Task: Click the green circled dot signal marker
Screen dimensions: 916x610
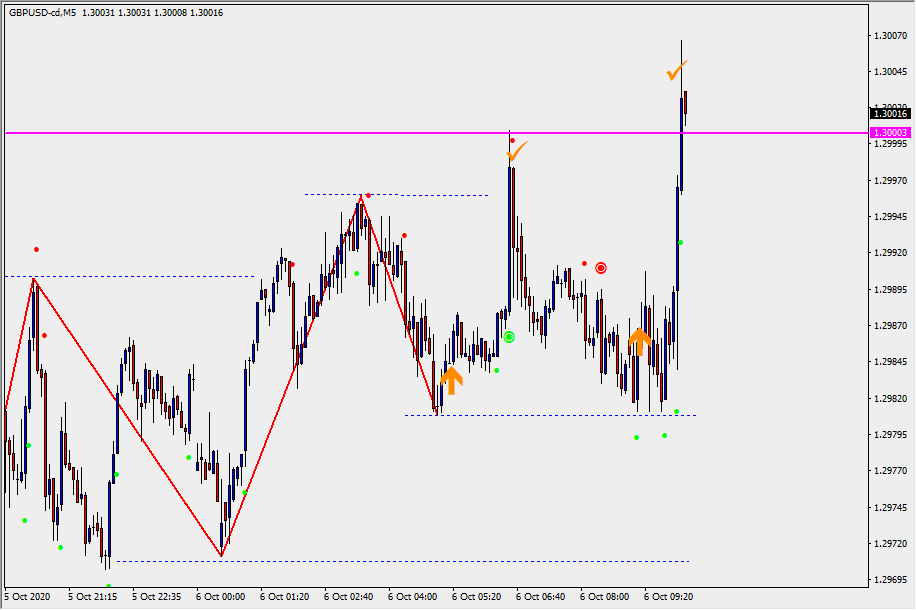Action: click(509, 337)
